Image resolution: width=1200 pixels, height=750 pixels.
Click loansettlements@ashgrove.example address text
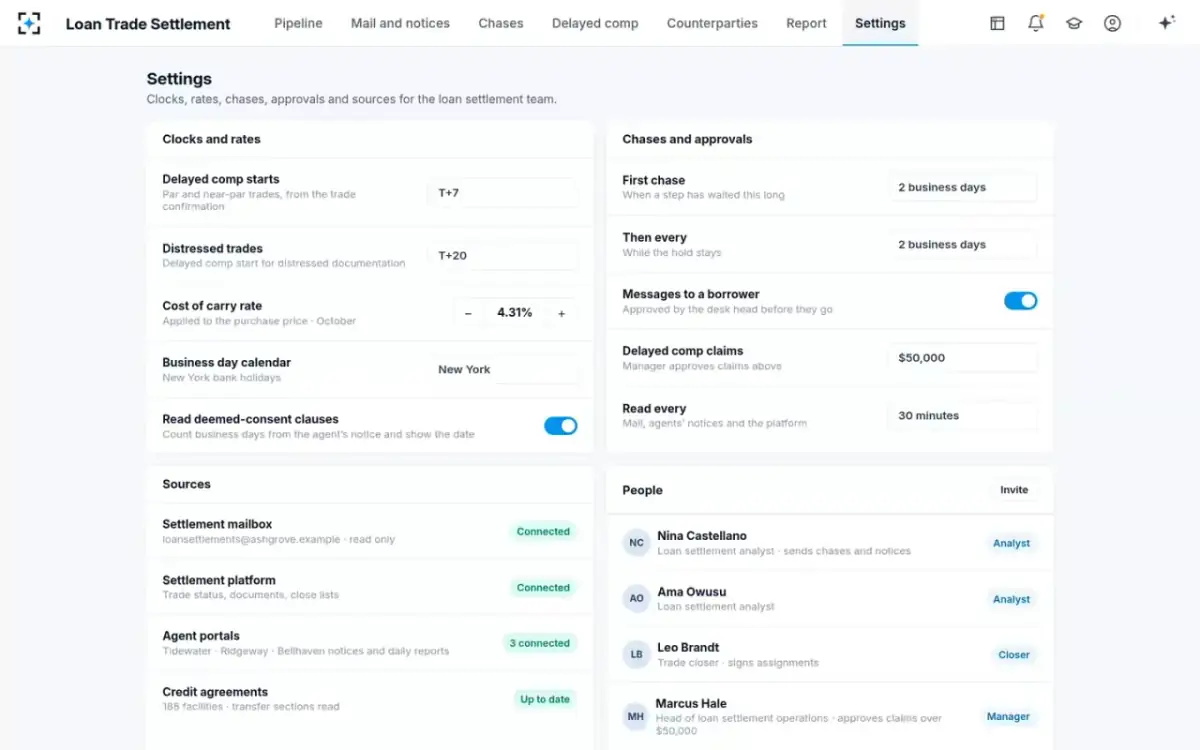pos(251,540)
